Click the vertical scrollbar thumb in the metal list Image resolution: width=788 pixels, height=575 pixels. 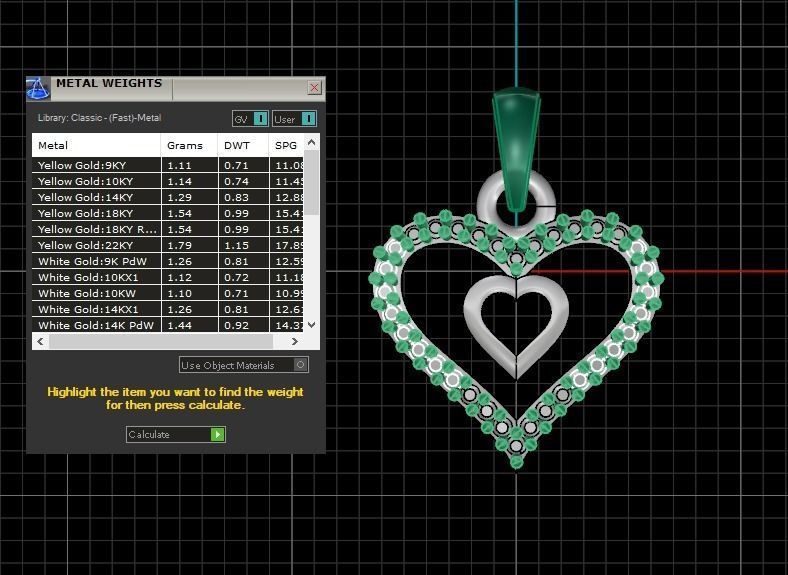coord(312,183)
